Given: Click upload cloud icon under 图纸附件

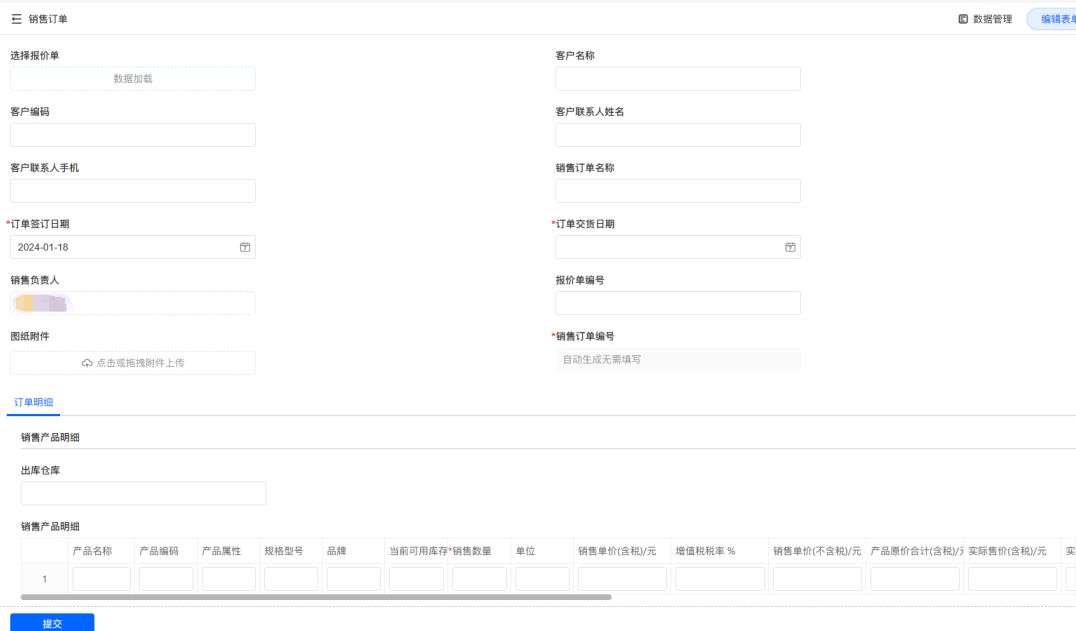Looking at the screenshot, I should tap(88, 363).
